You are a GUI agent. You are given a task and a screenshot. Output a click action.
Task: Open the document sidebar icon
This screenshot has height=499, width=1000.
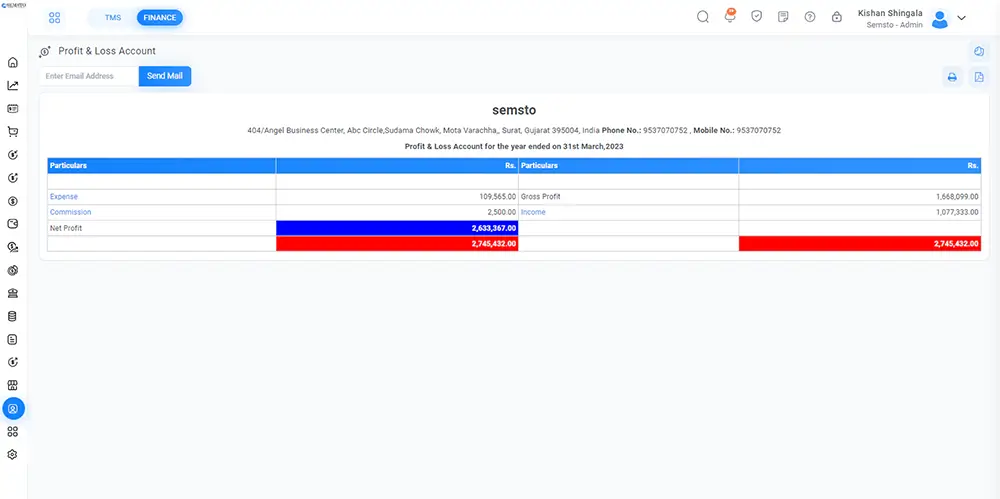click(13, 339)
